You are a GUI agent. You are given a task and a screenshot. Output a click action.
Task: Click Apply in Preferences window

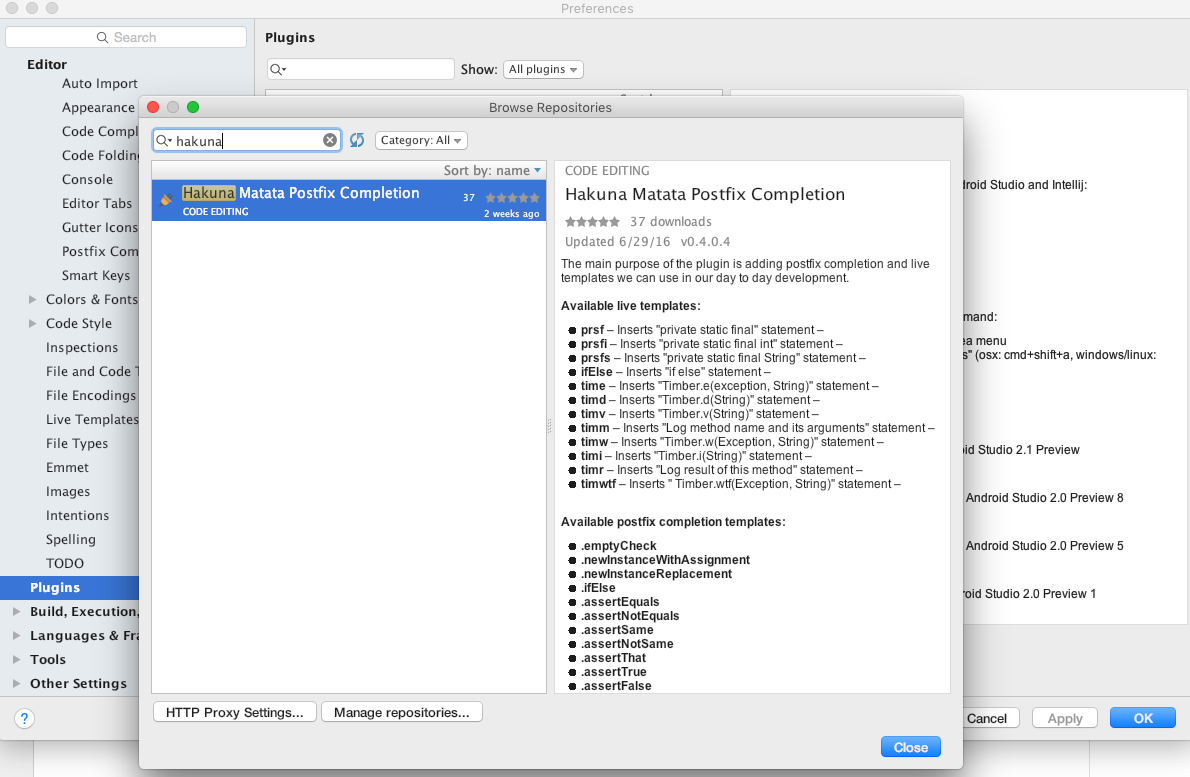pyautogui.click(x=1065, y=719)
